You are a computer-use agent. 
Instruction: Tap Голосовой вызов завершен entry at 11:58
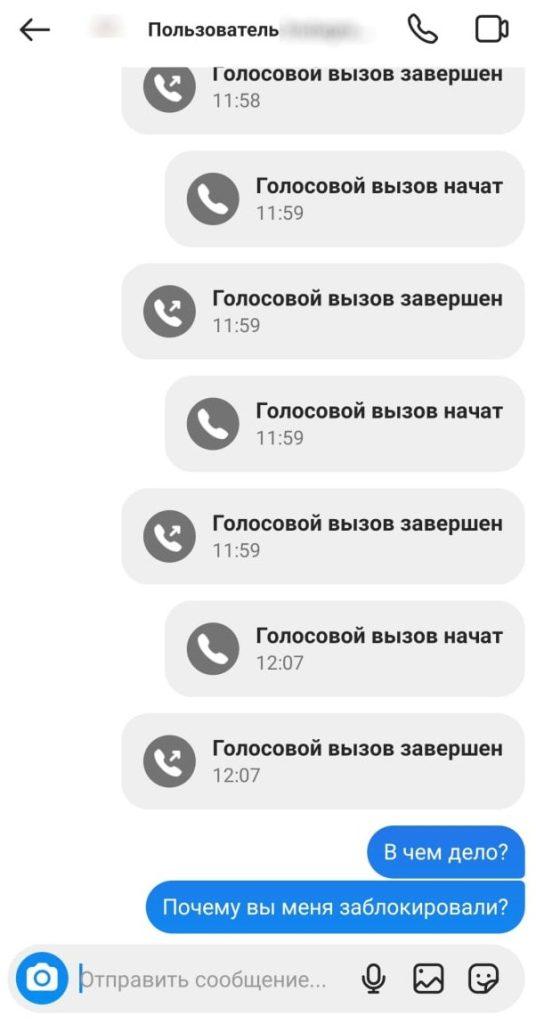[323, 100]
